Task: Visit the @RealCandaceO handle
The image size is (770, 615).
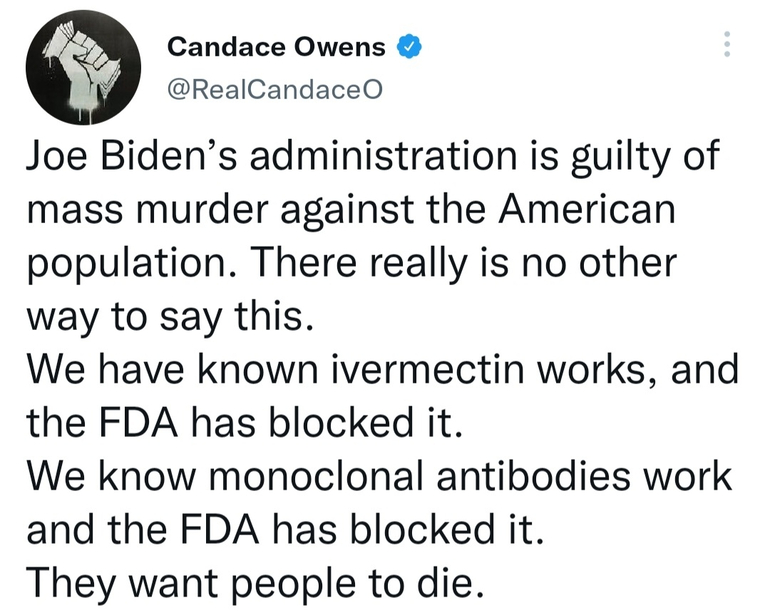Action: (275, 88)
